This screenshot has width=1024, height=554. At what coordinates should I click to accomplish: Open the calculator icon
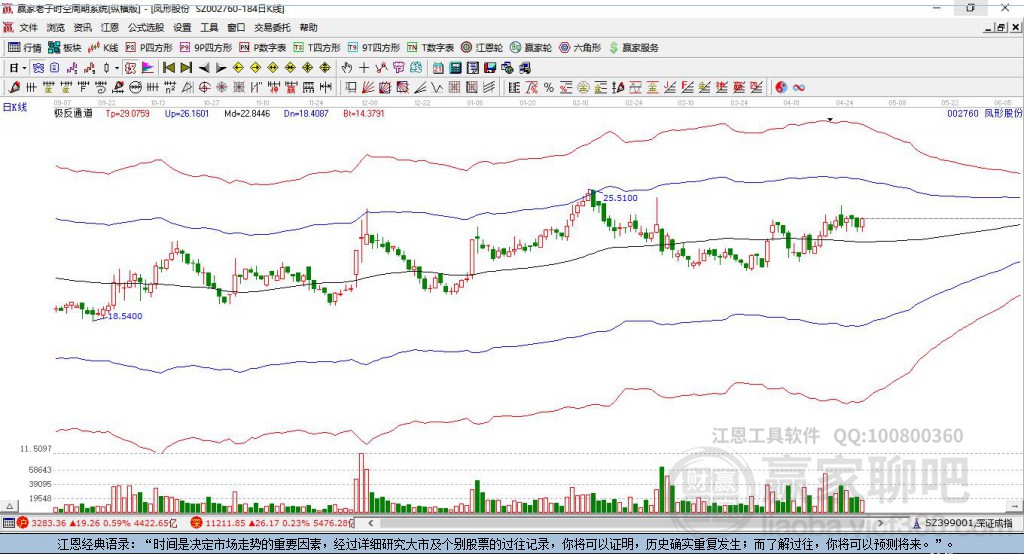[455, 68]
